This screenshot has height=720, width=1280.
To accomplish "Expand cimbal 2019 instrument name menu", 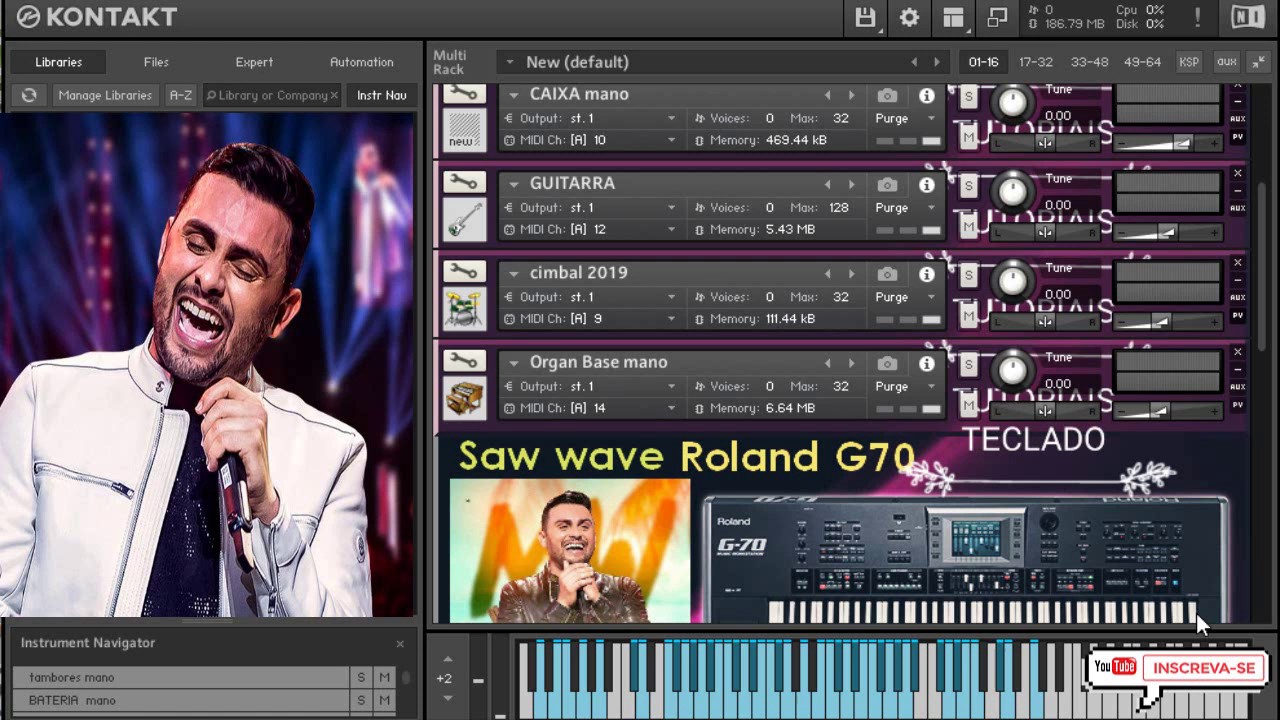I will [x=513, y=273].
